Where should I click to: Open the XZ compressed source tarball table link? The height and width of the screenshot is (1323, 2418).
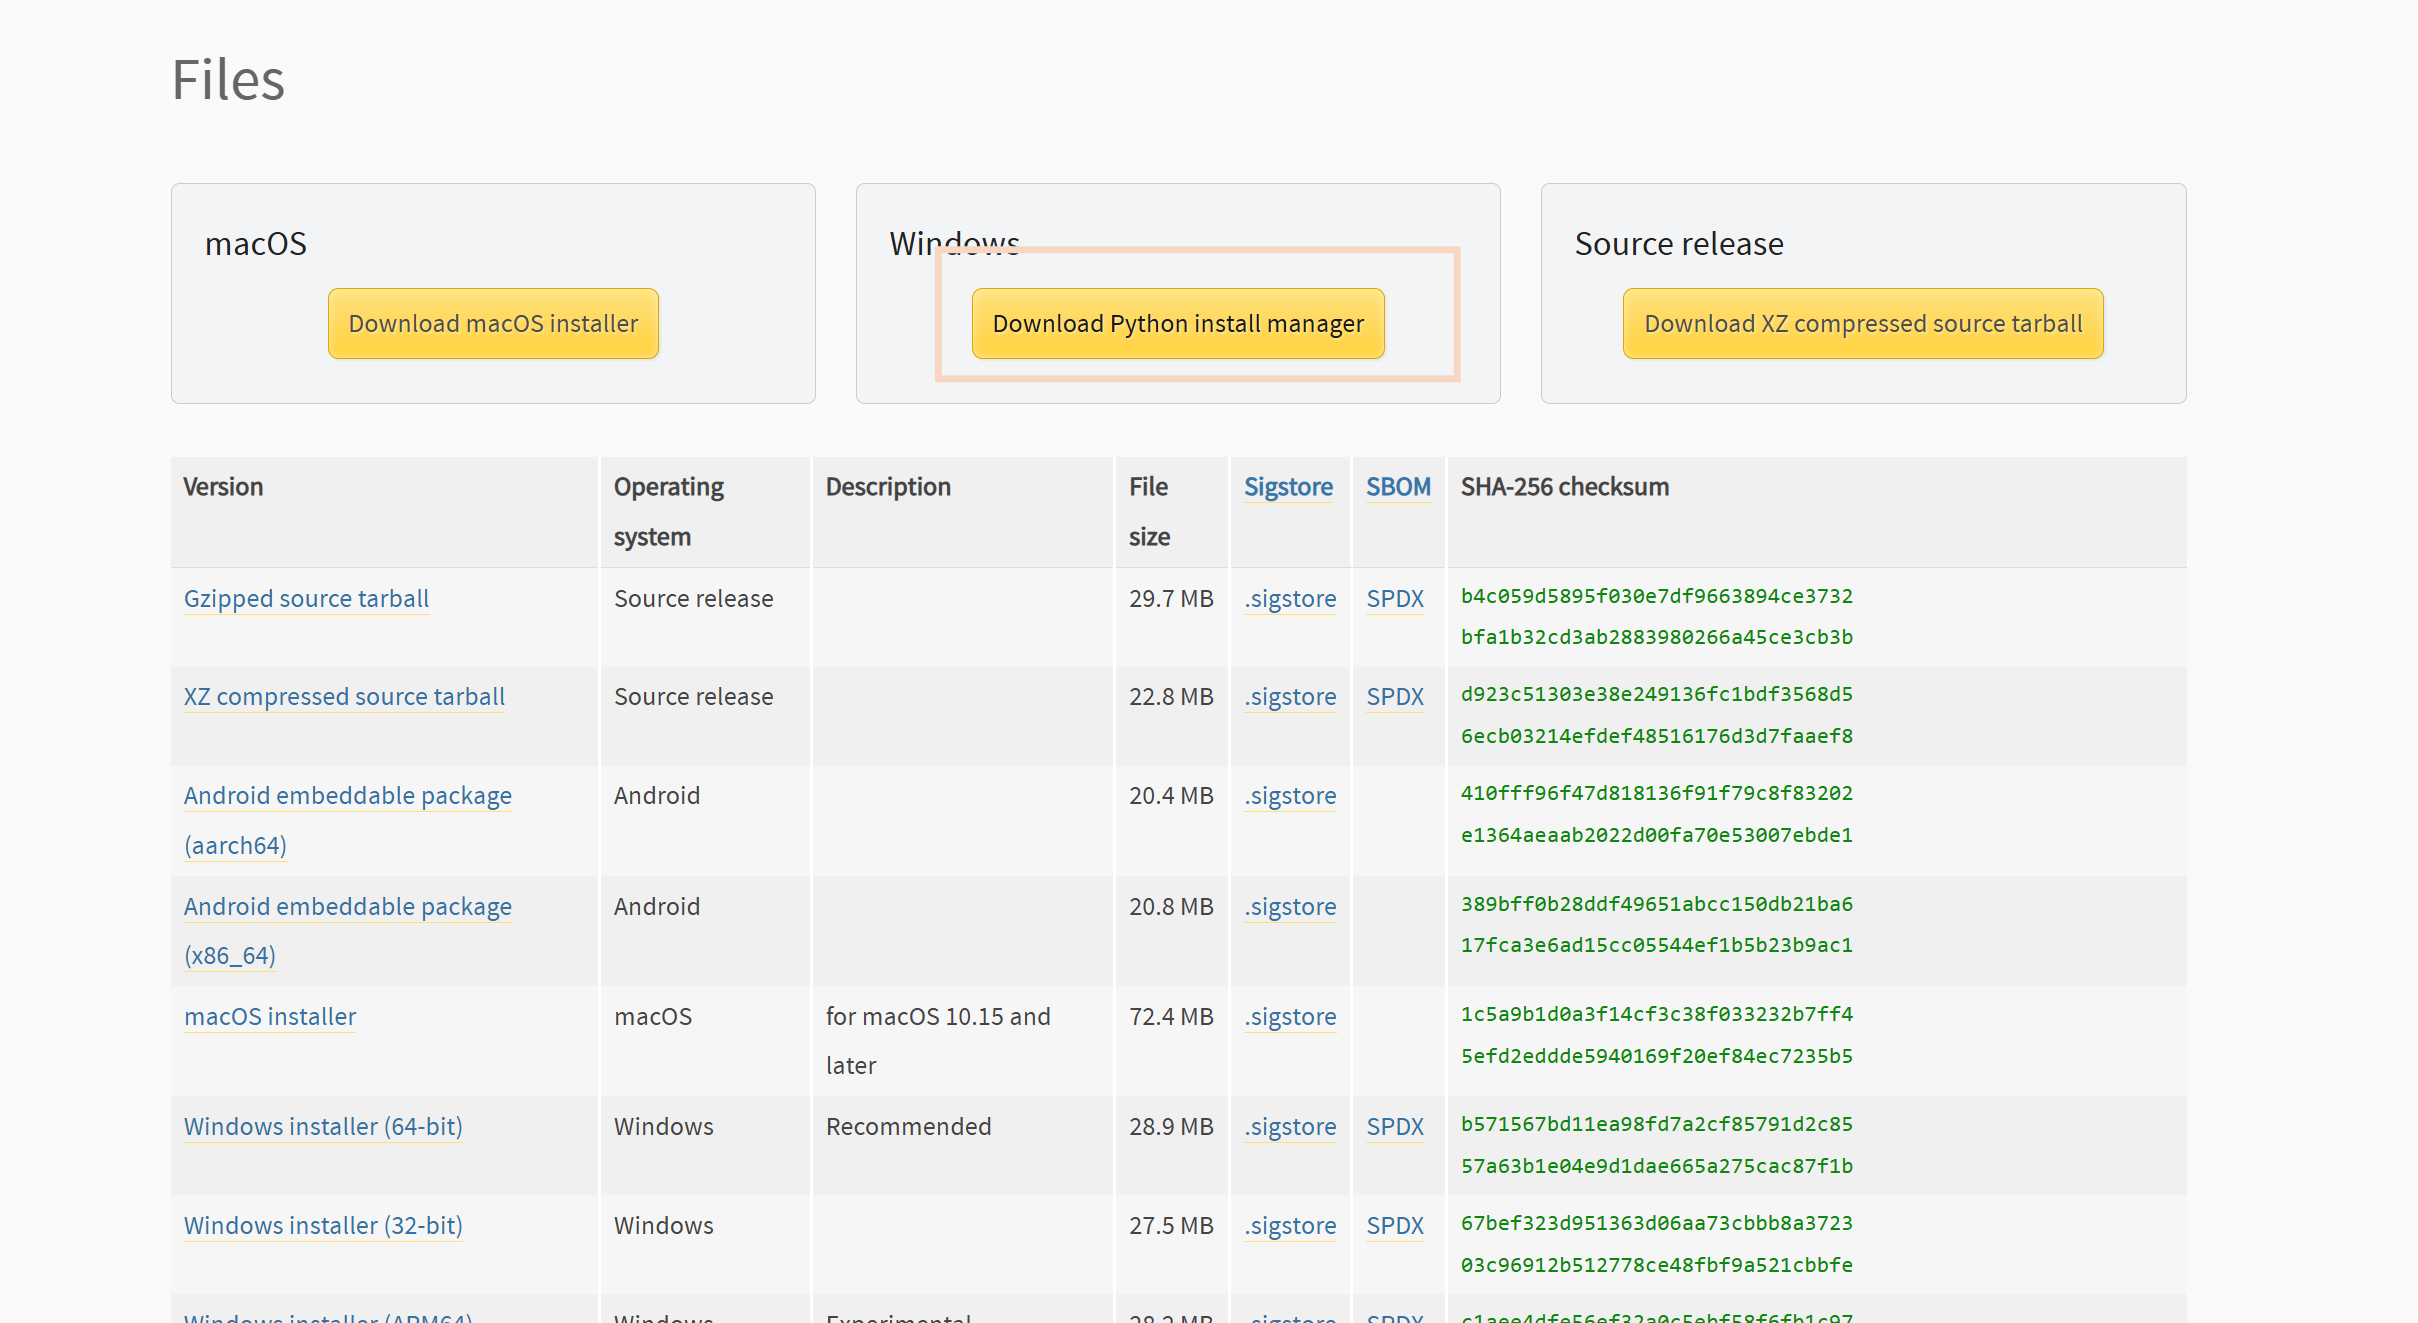344,696
